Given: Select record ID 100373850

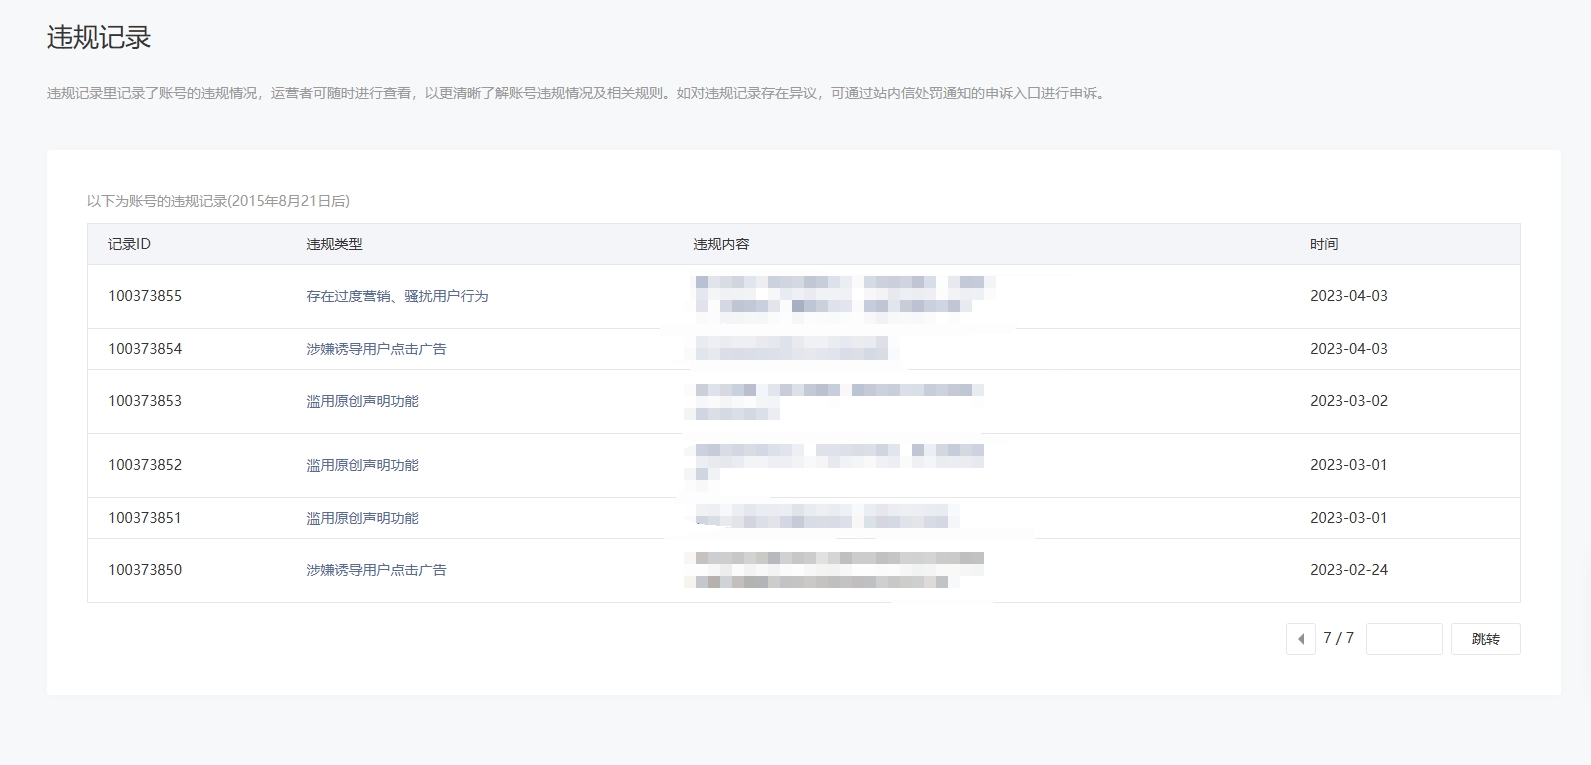Looking at the screenshot, I should 145,570.
